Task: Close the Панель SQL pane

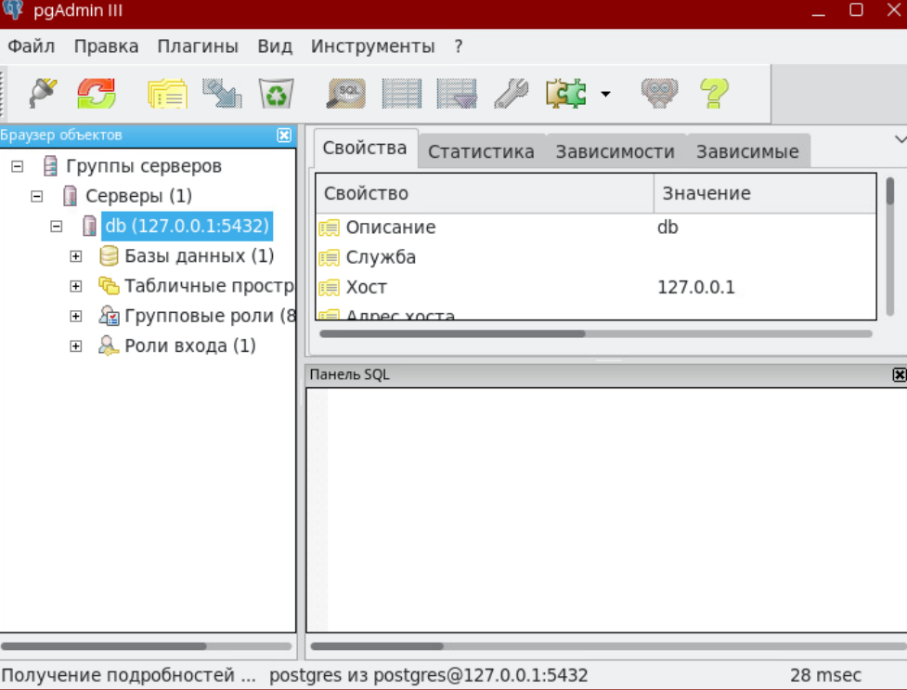Action: [x=899, y=375]
